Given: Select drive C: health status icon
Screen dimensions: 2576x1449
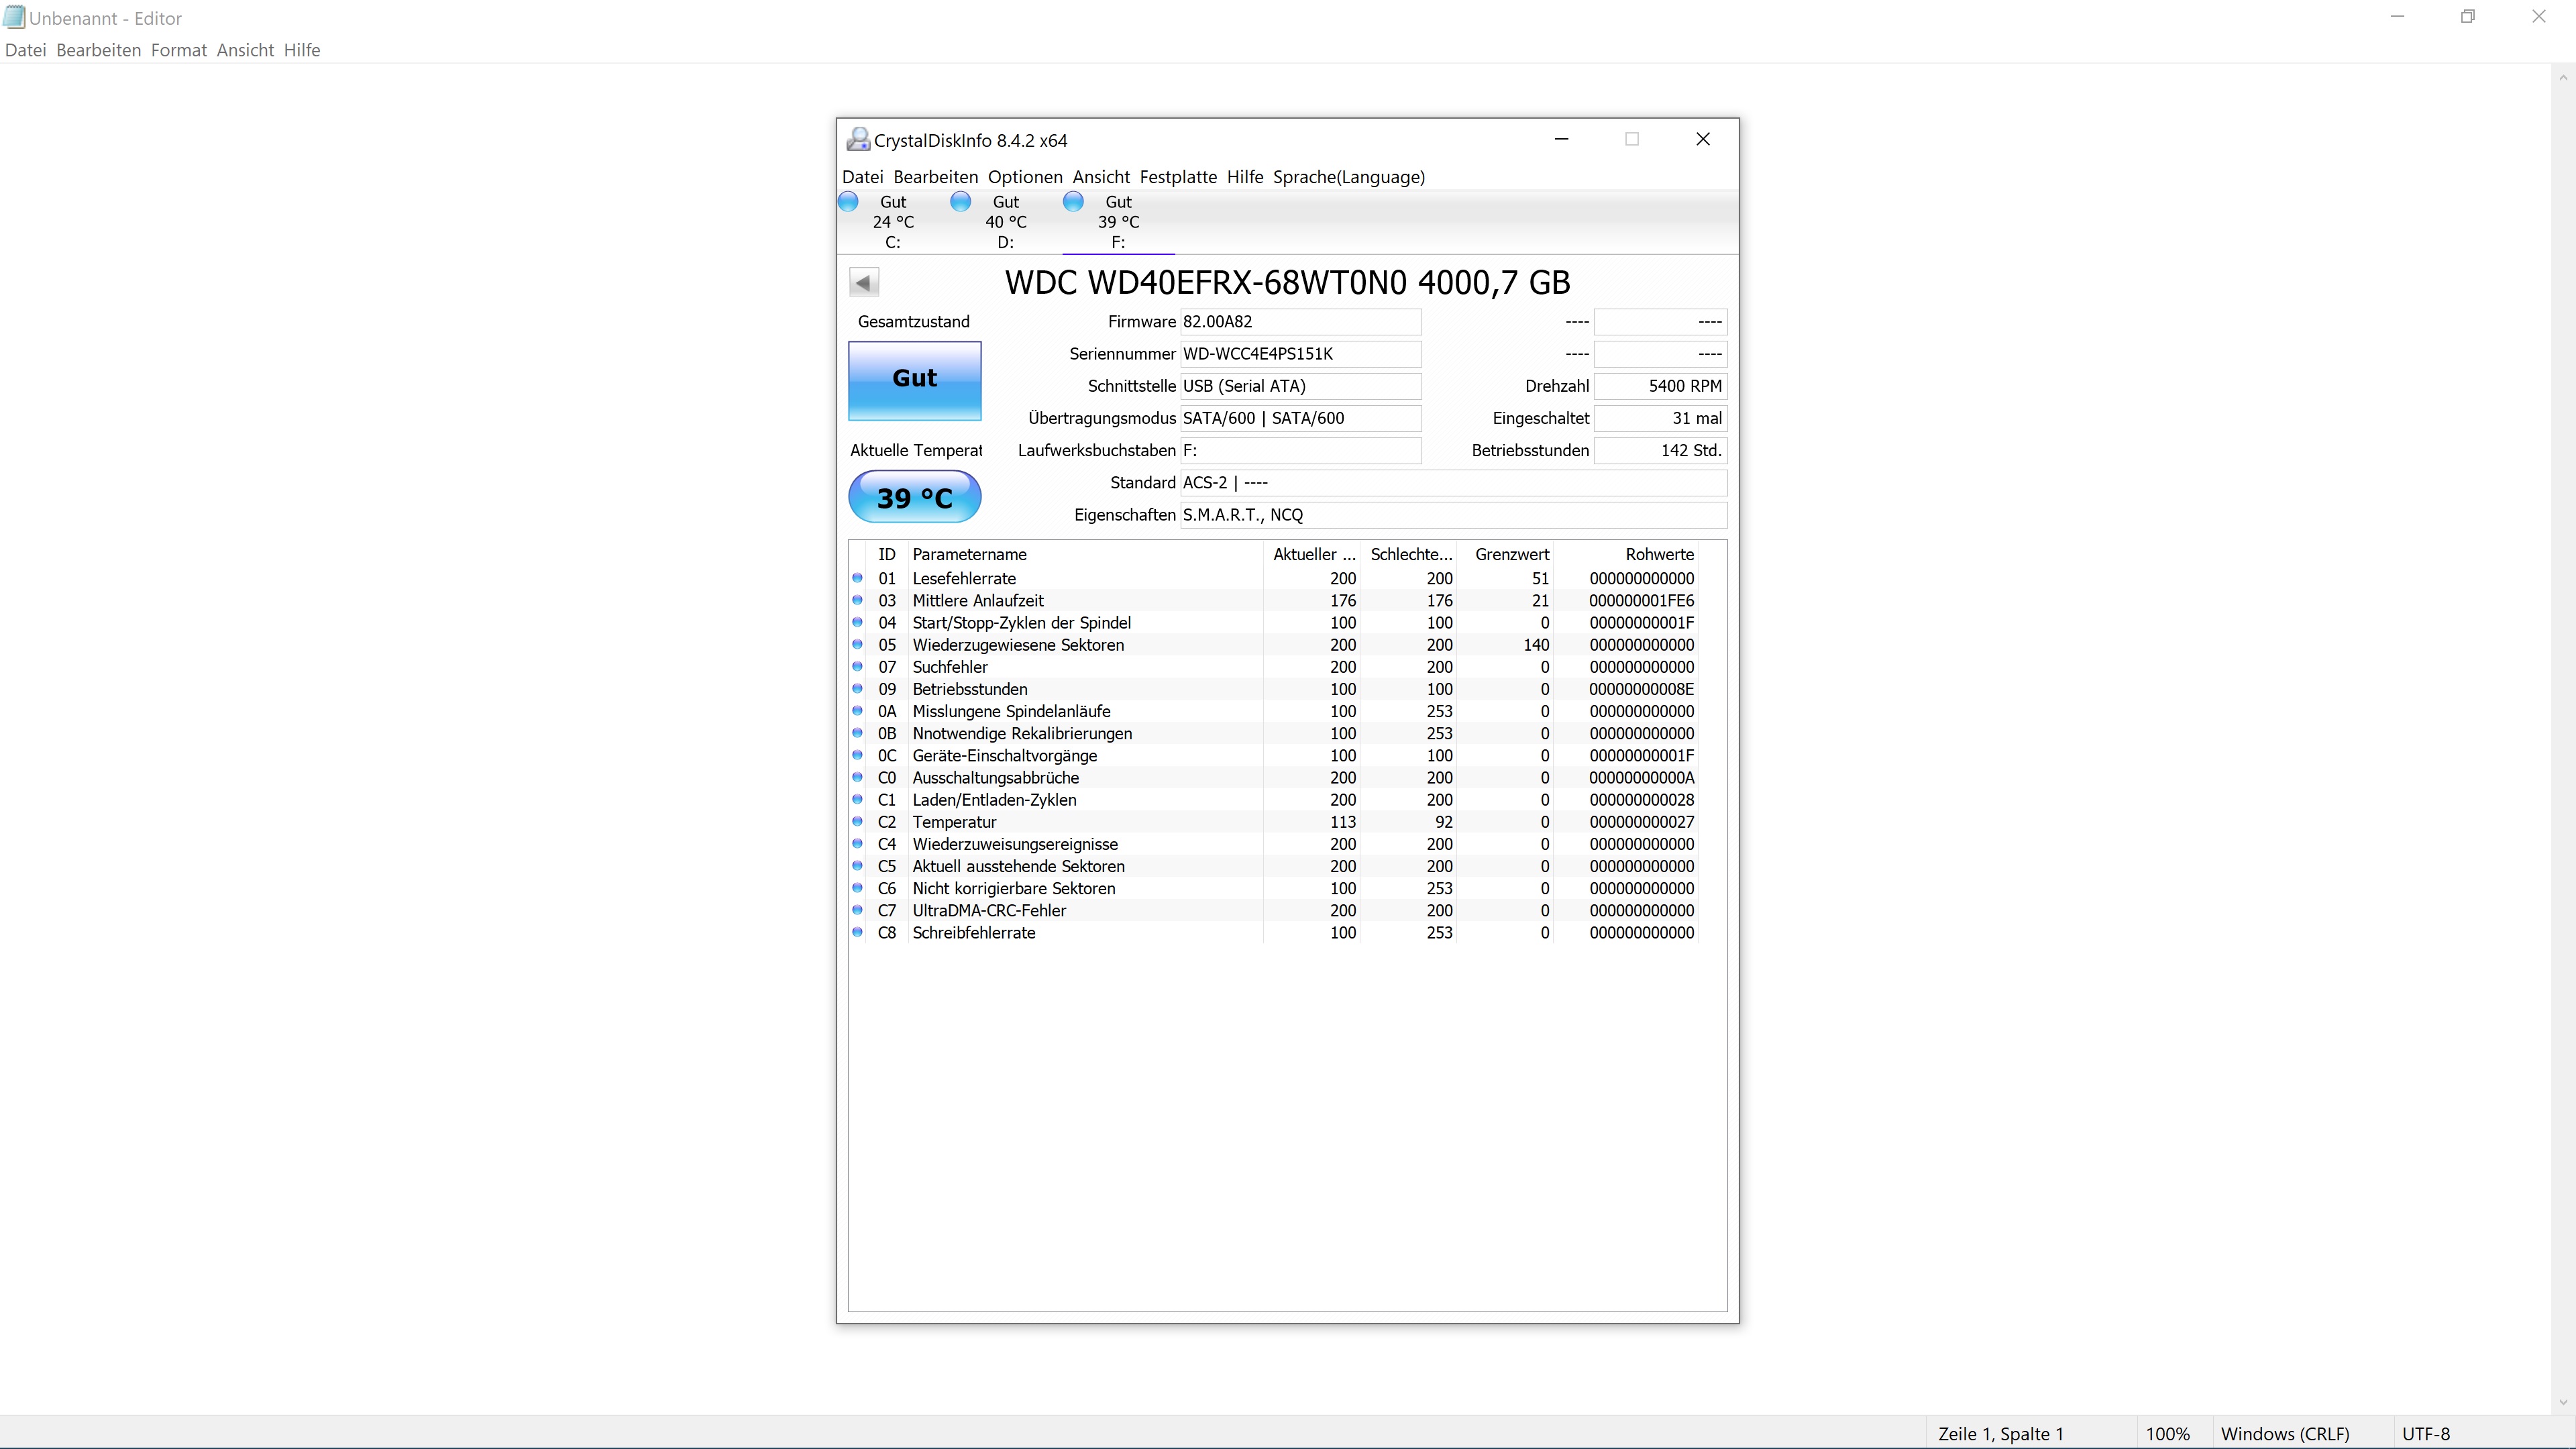Looking at the screenshot, I should click(848, 202).
